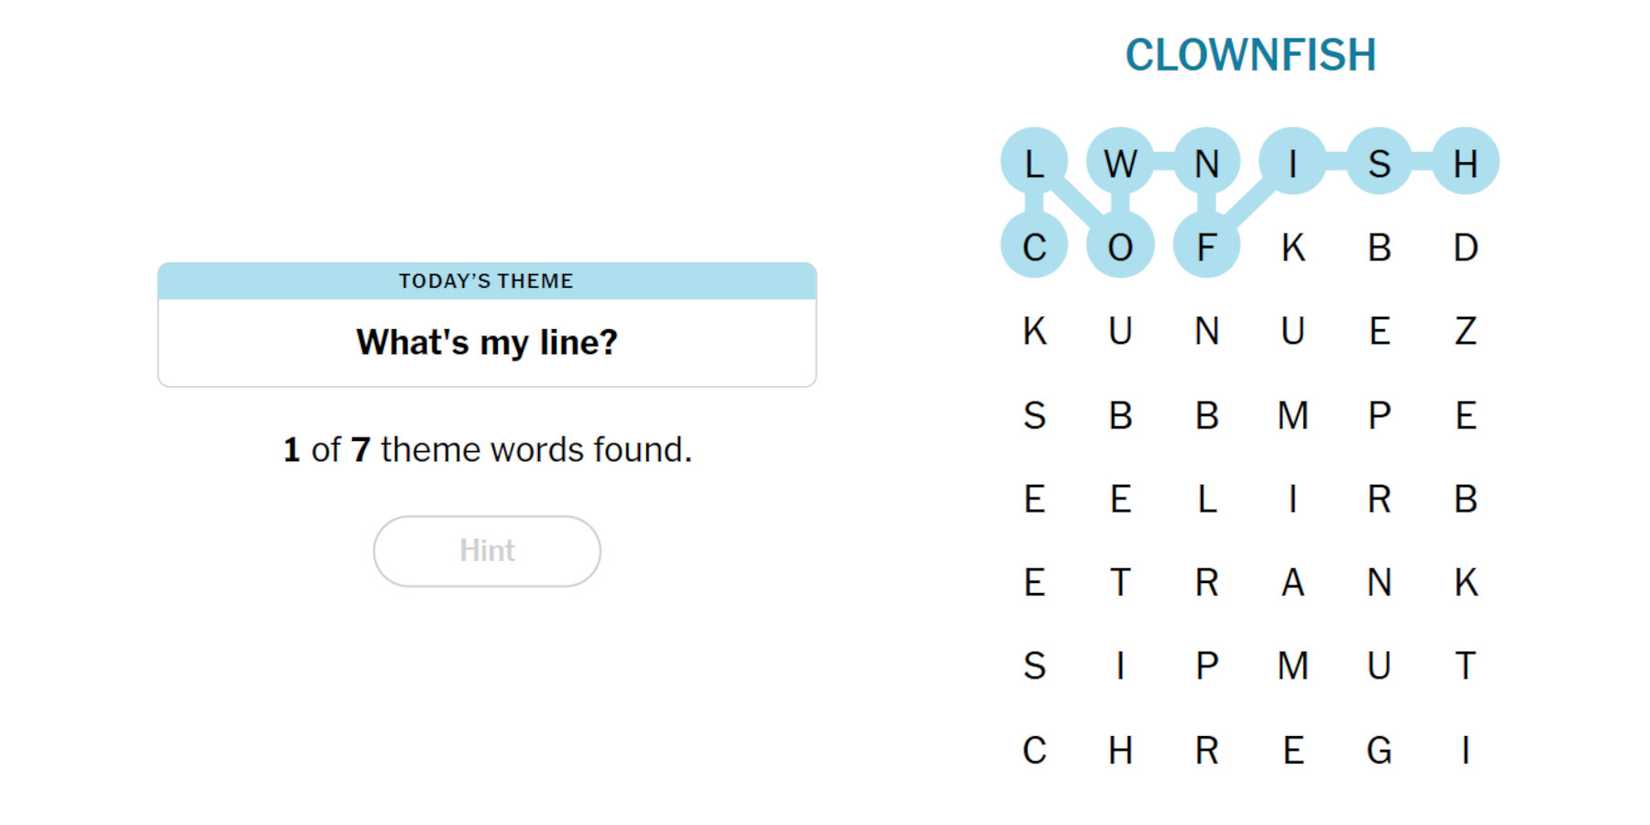Select the H in the bottom row
Image resolution: width=1650 pixels, height=825 pixels.
click(x=1120, y=750)
